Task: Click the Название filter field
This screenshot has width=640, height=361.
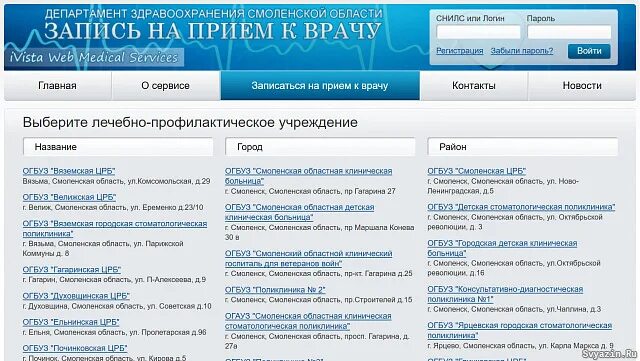Action: tap(118, 147)
